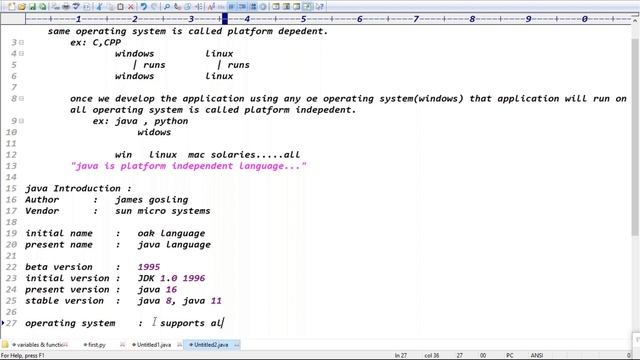Viewport: 640px width, 360px height.
Task: Click "java 16" on the present version line
Action: point(157,290)
